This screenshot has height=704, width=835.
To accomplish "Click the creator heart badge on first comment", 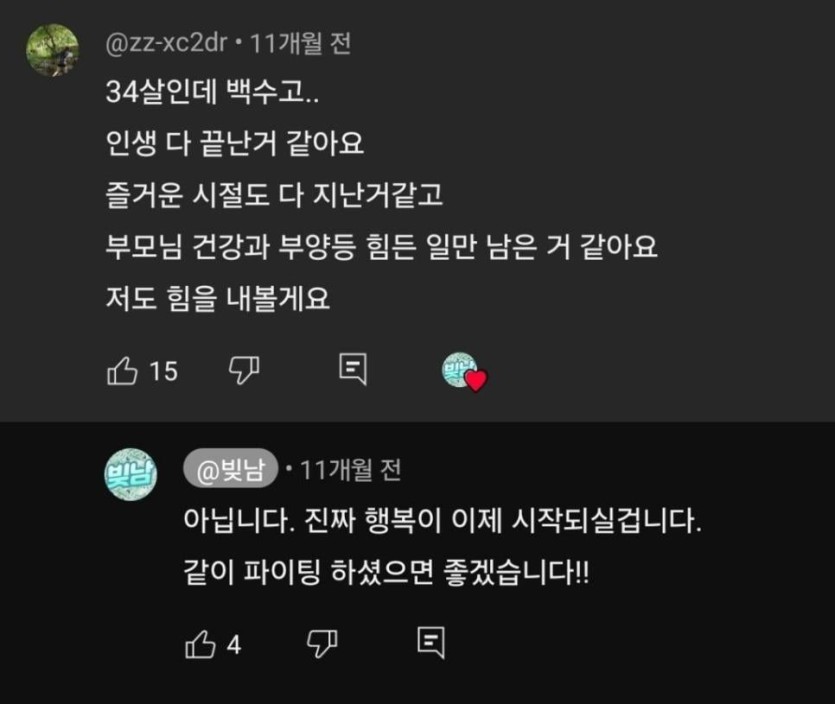I will [x=463, y=372].
